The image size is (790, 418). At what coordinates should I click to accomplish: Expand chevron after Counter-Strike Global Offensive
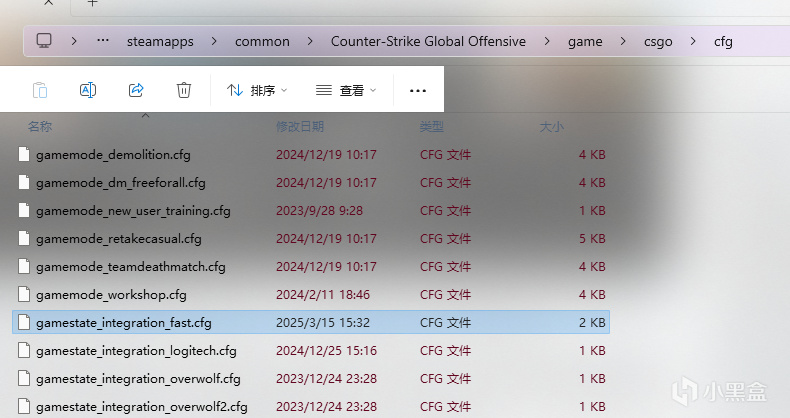(547, 41)
